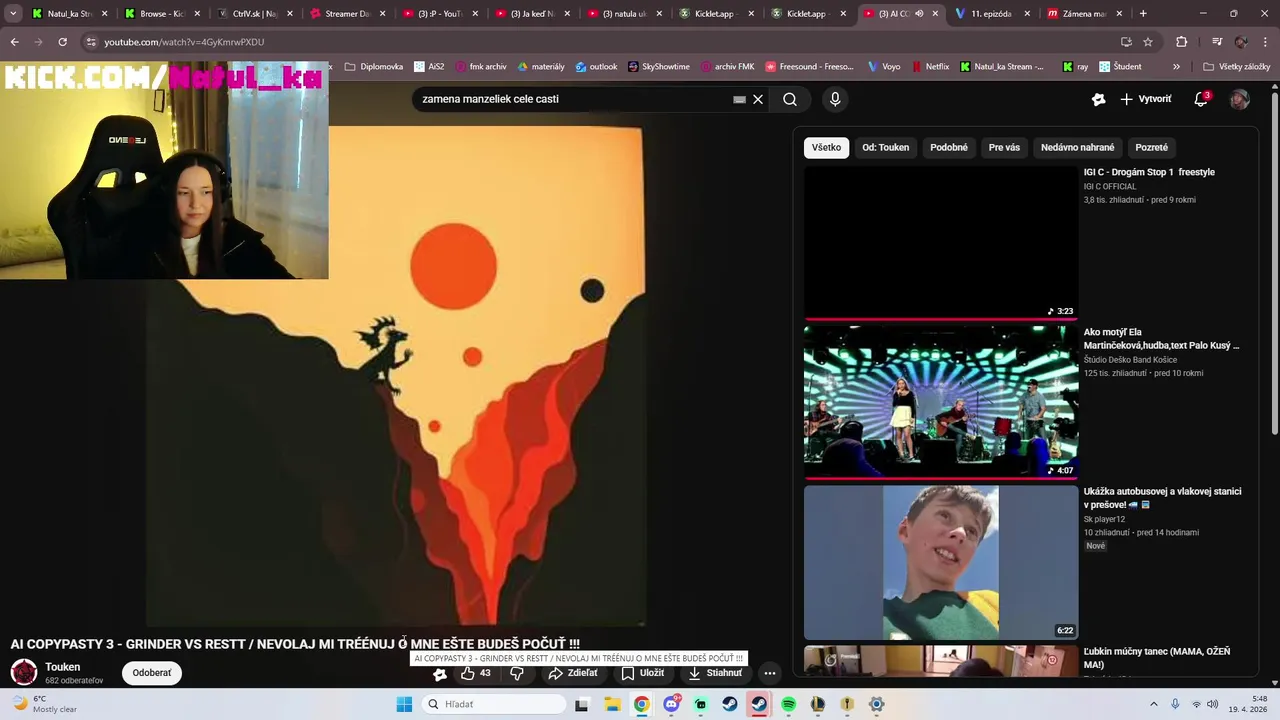Screen dimensions: 1280x720
Task: Like the video with thumbs up
Action: (475, 673)
